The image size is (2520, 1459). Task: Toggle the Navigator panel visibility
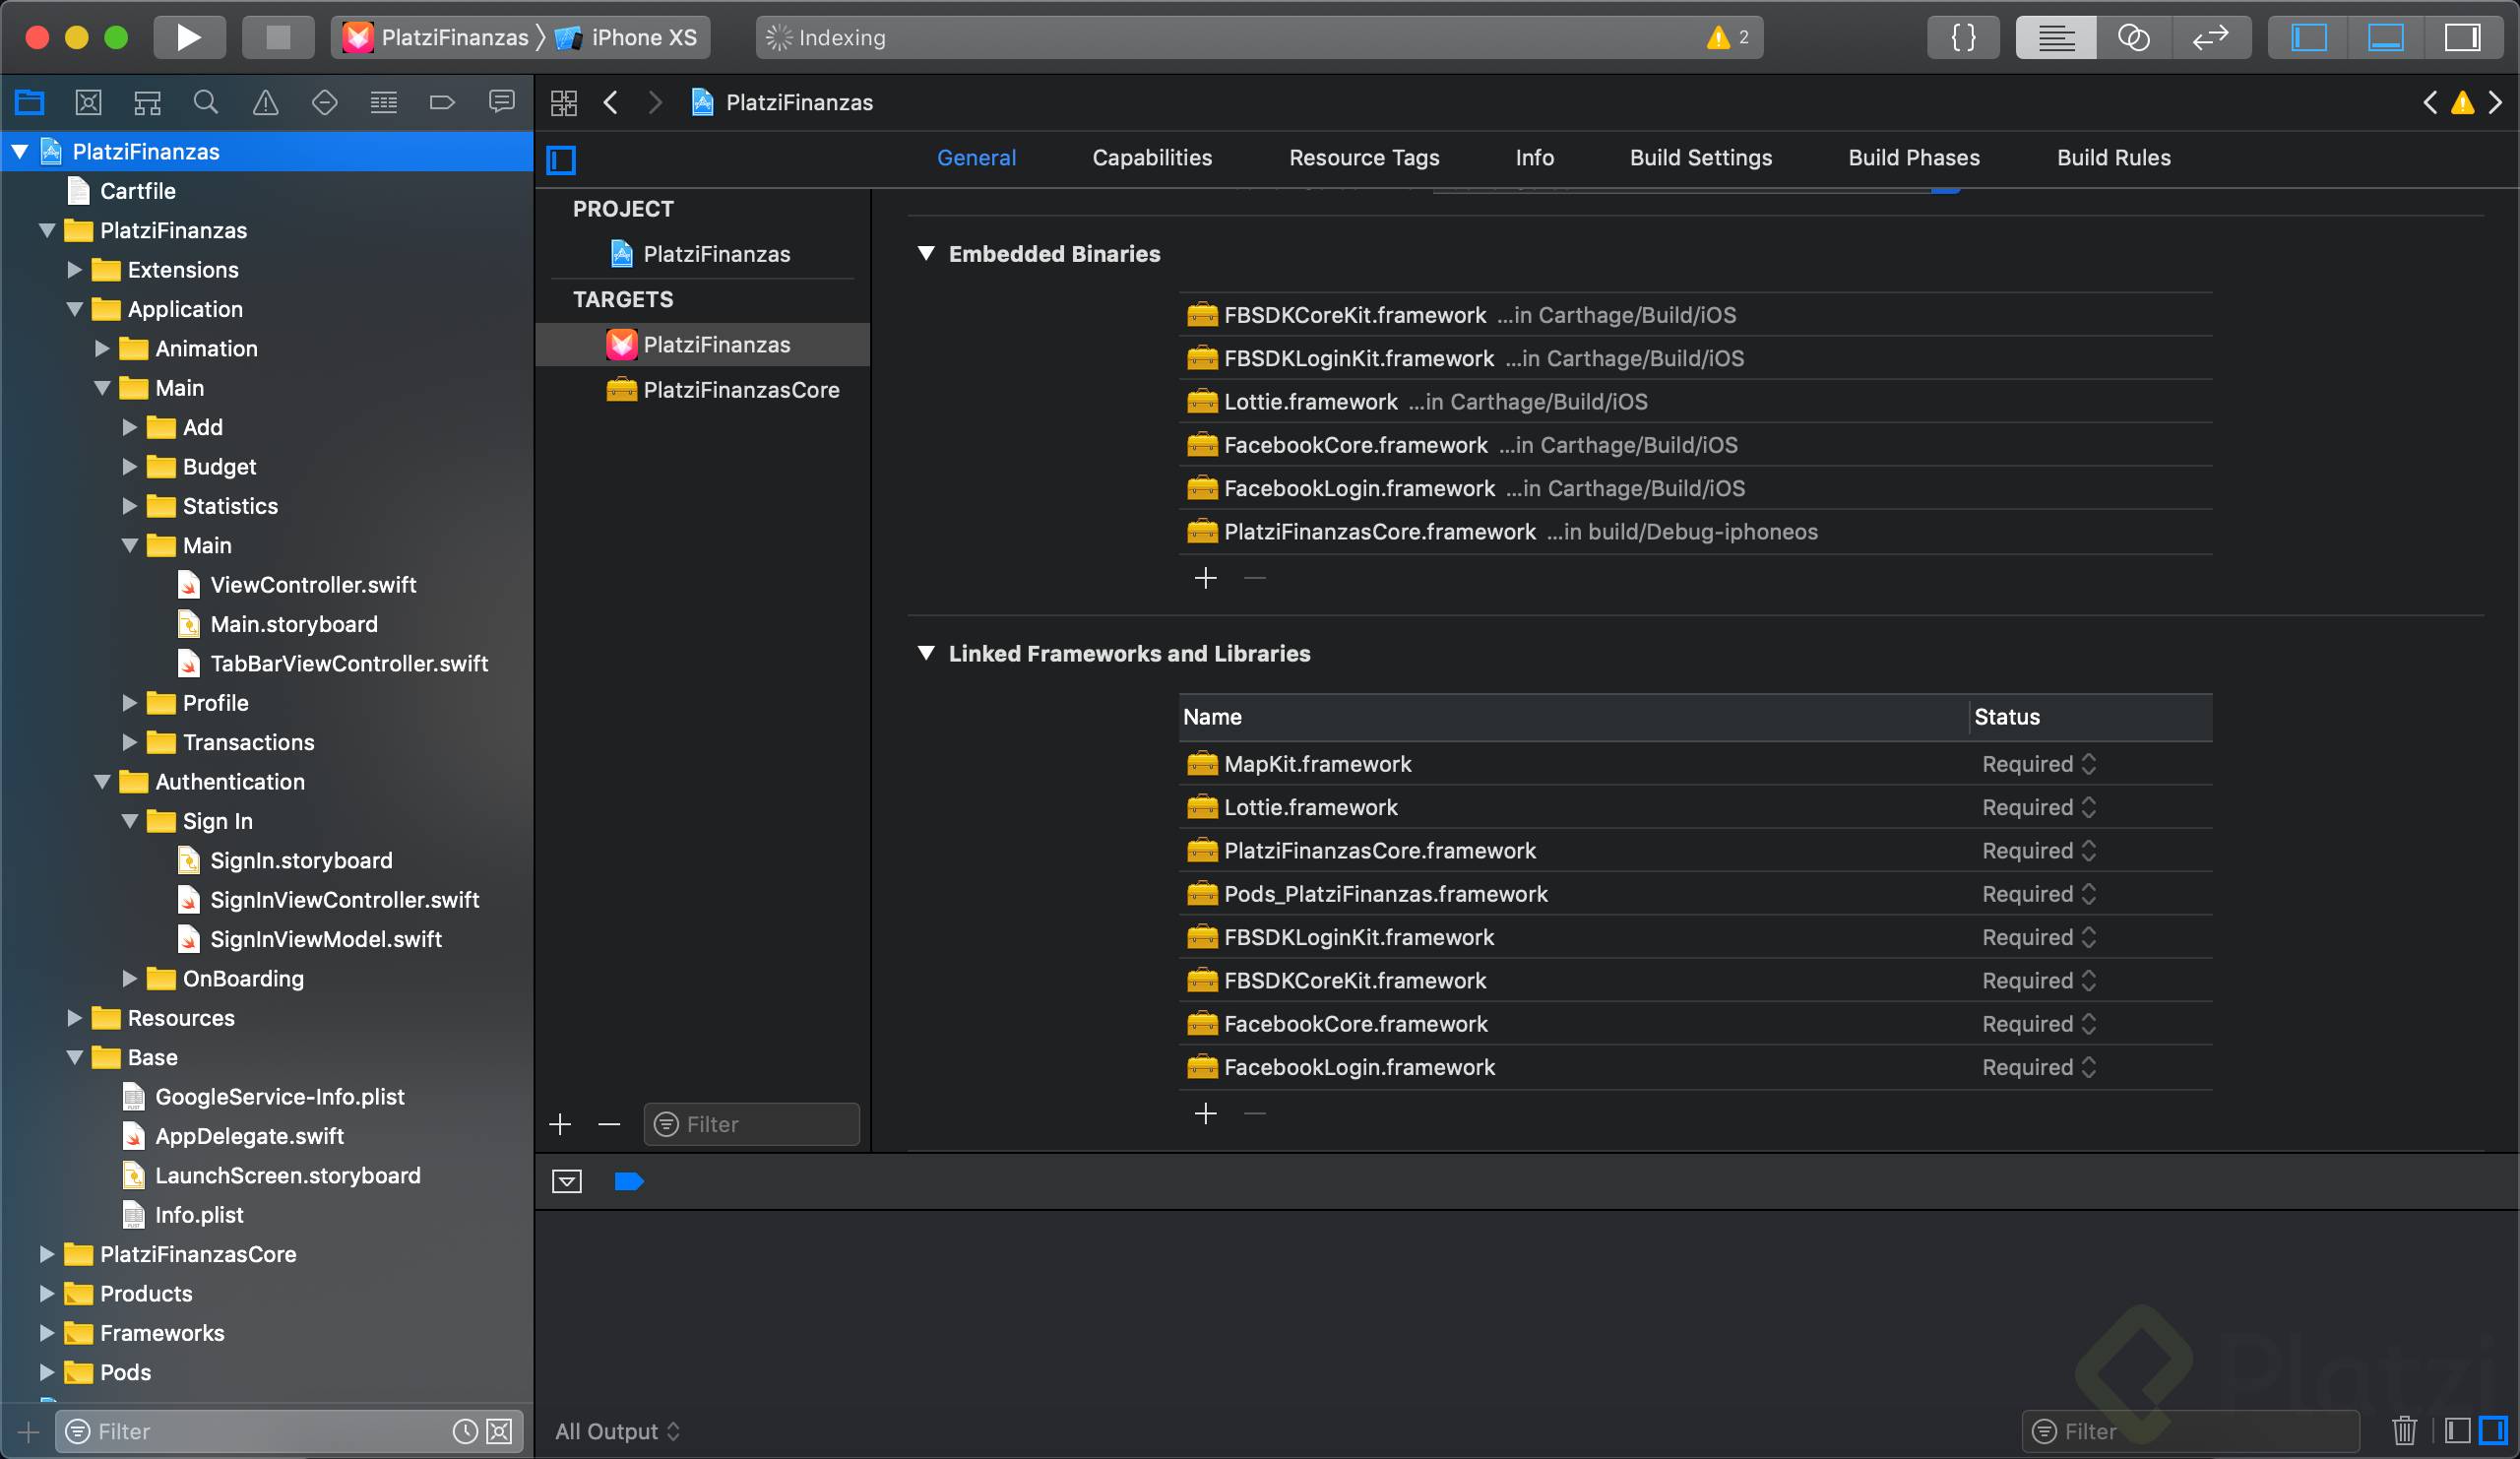tap(2309, 38)
